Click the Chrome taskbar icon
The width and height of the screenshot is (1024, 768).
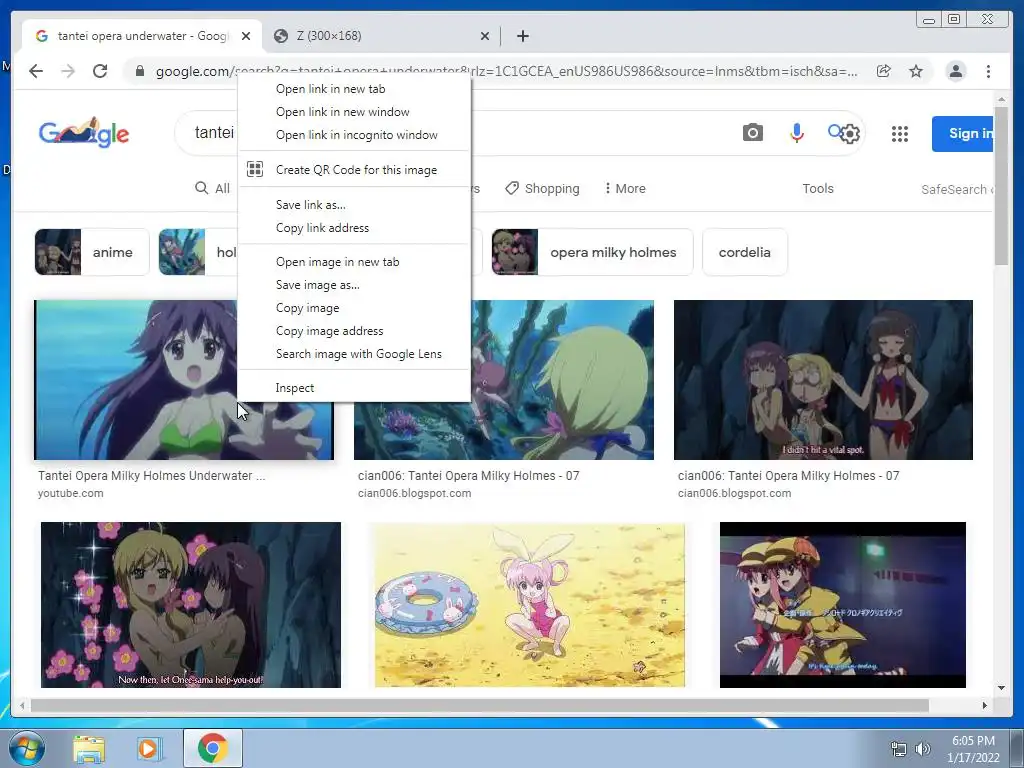[212, 748]
